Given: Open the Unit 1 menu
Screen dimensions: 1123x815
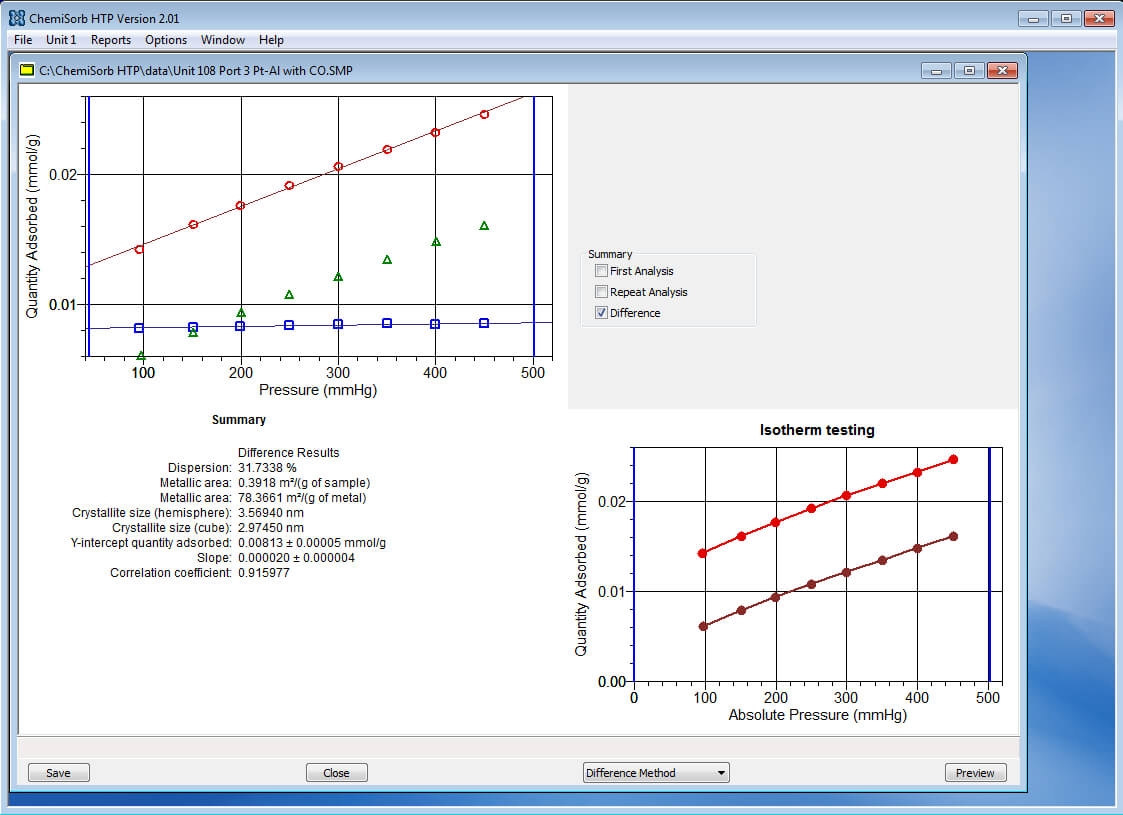Looking at the screenshot, I should 61,40.
